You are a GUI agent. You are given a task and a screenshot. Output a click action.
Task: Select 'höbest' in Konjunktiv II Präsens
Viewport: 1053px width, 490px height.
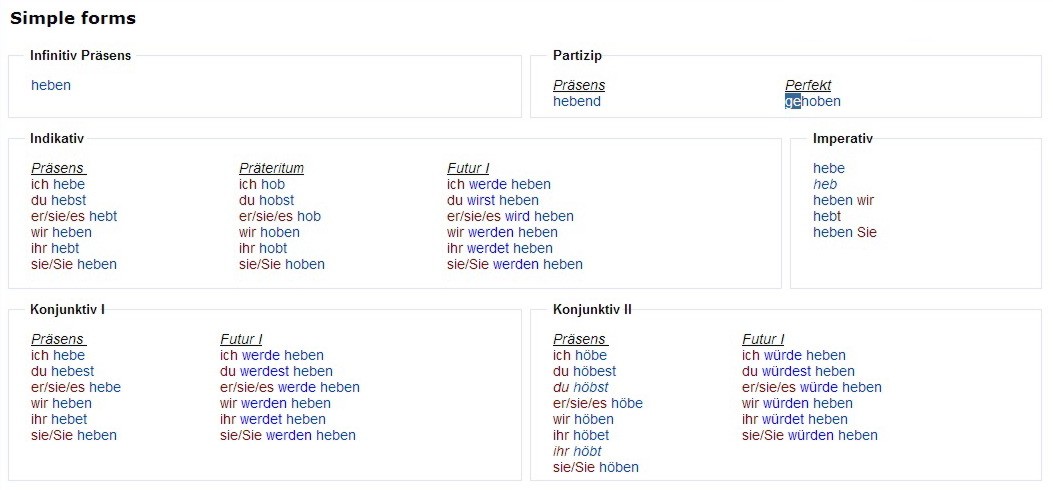[x=595, y=371]
